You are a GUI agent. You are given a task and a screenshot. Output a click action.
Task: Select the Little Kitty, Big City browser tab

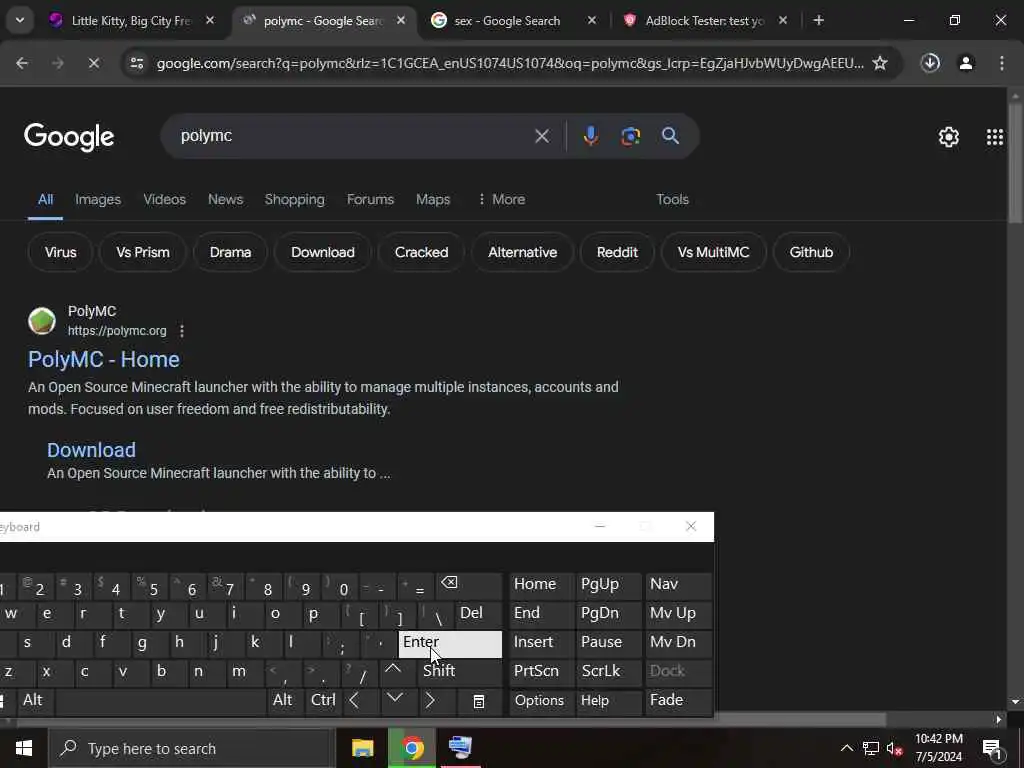pos(131,21)
